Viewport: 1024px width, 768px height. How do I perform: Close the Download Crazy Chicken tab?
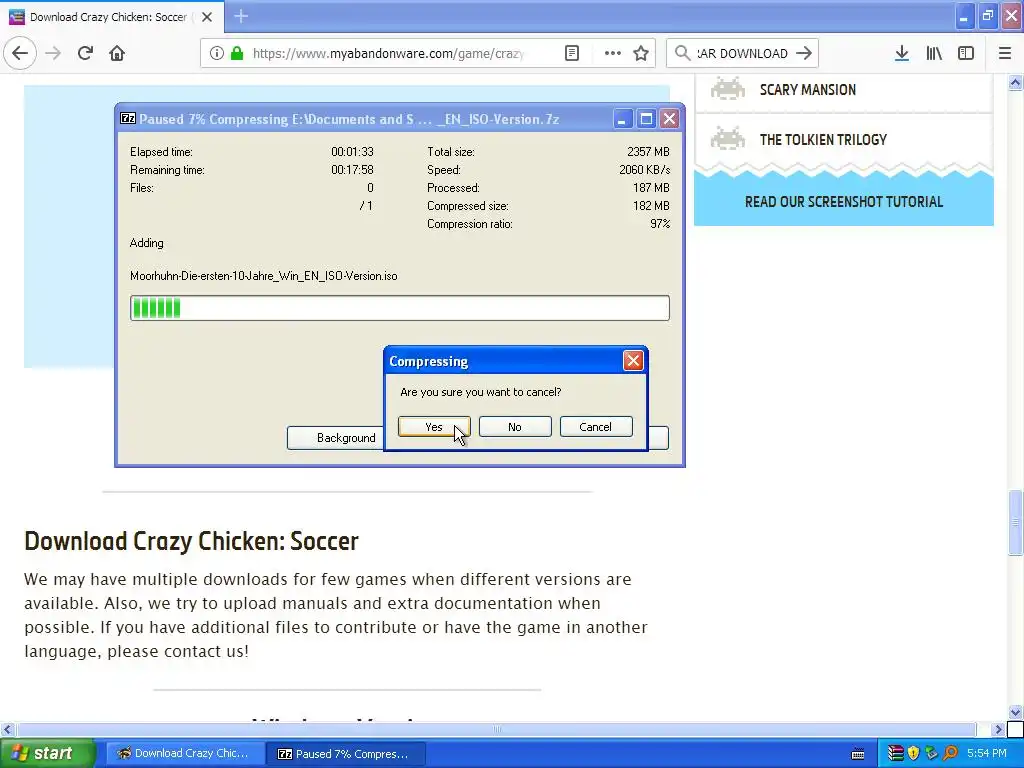point(207,17)
